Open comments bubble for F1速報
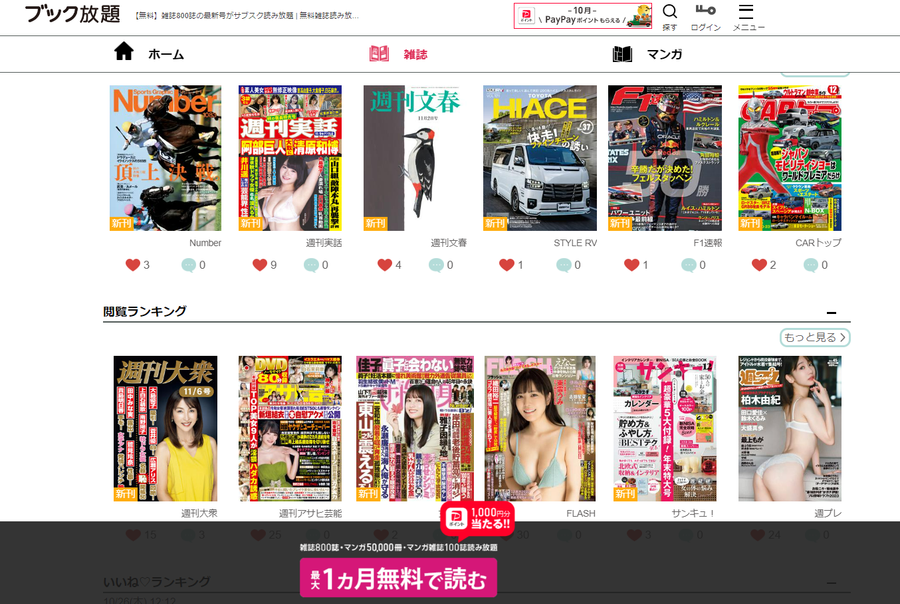The height and width of the screenshot is (604, 900). click(689, 265)
